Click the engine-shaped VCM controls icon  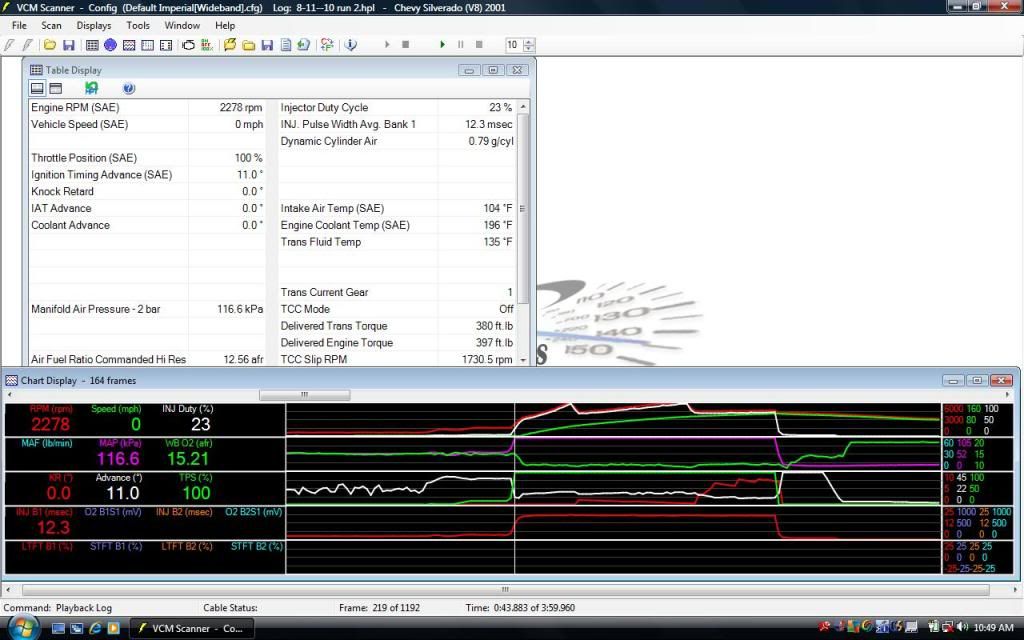pos(186,45)
